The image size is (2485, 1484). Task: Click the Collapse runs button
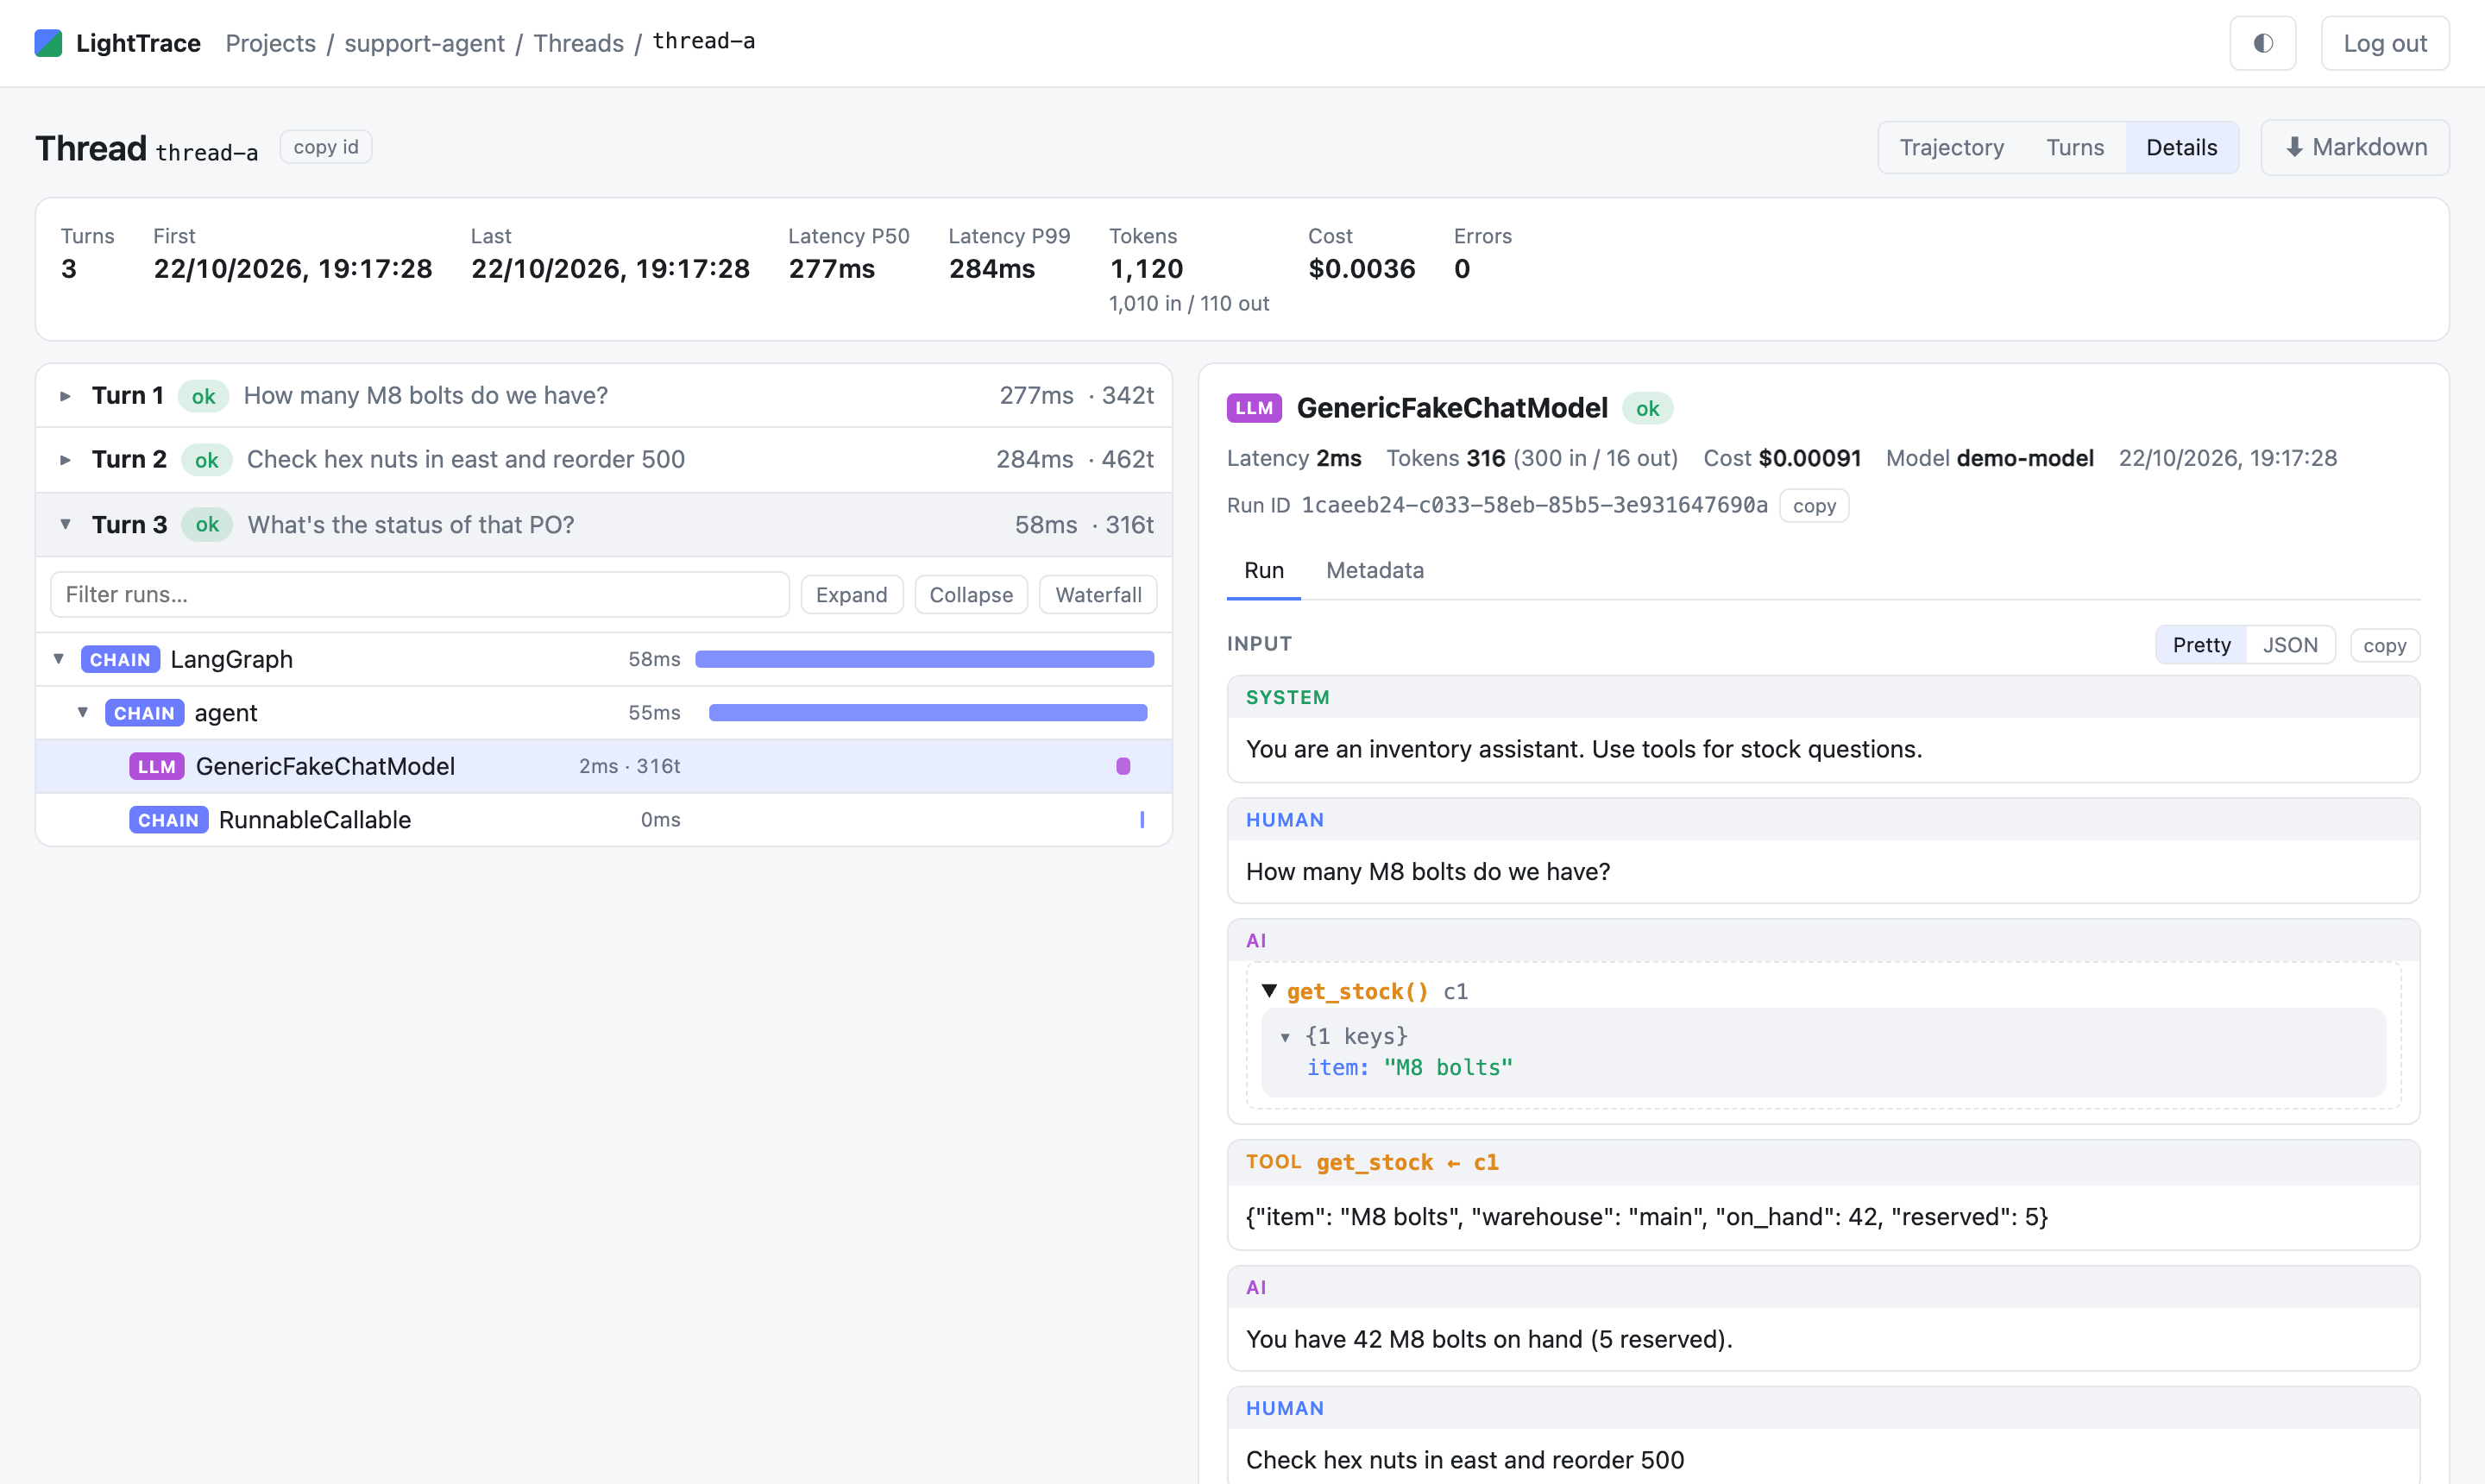970,595
